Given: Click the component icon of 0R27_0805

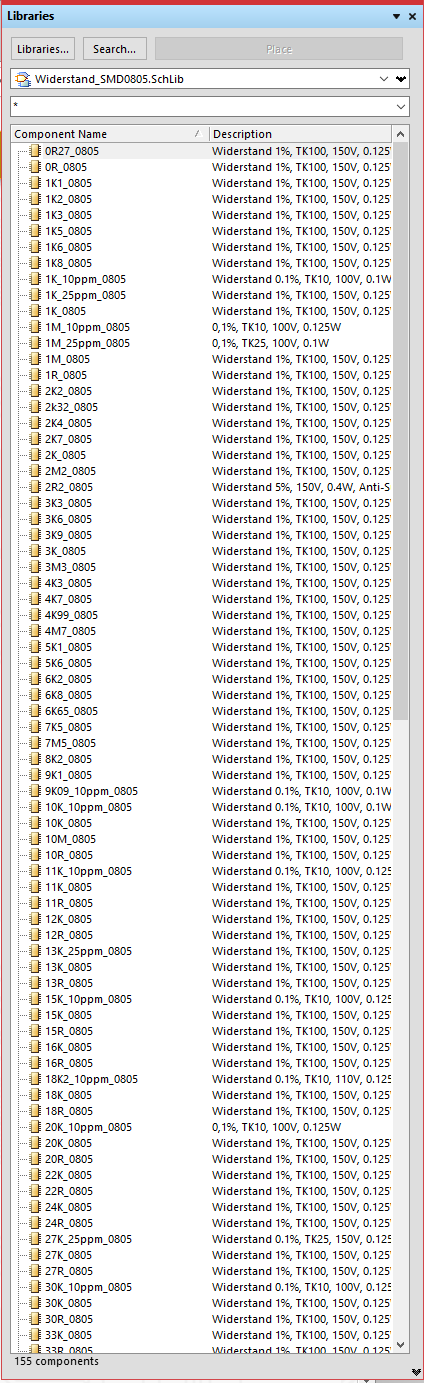Looking at the screenshot, I should pyautogui.click(x=35, y=151).
